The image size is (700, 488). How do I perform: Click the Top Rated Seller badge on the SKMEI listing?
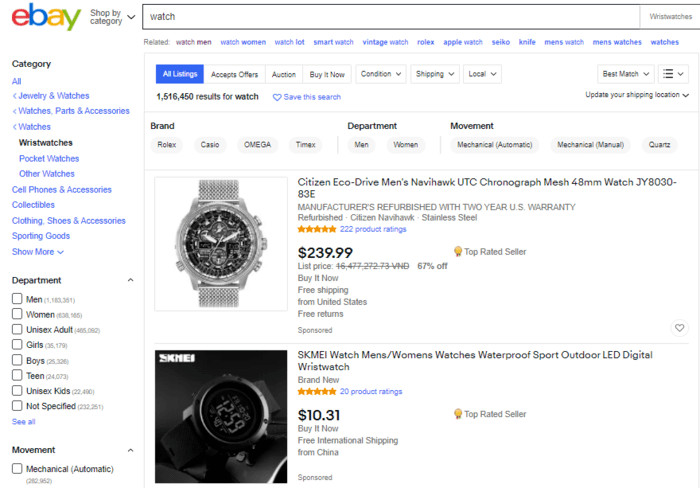[490, 414]
